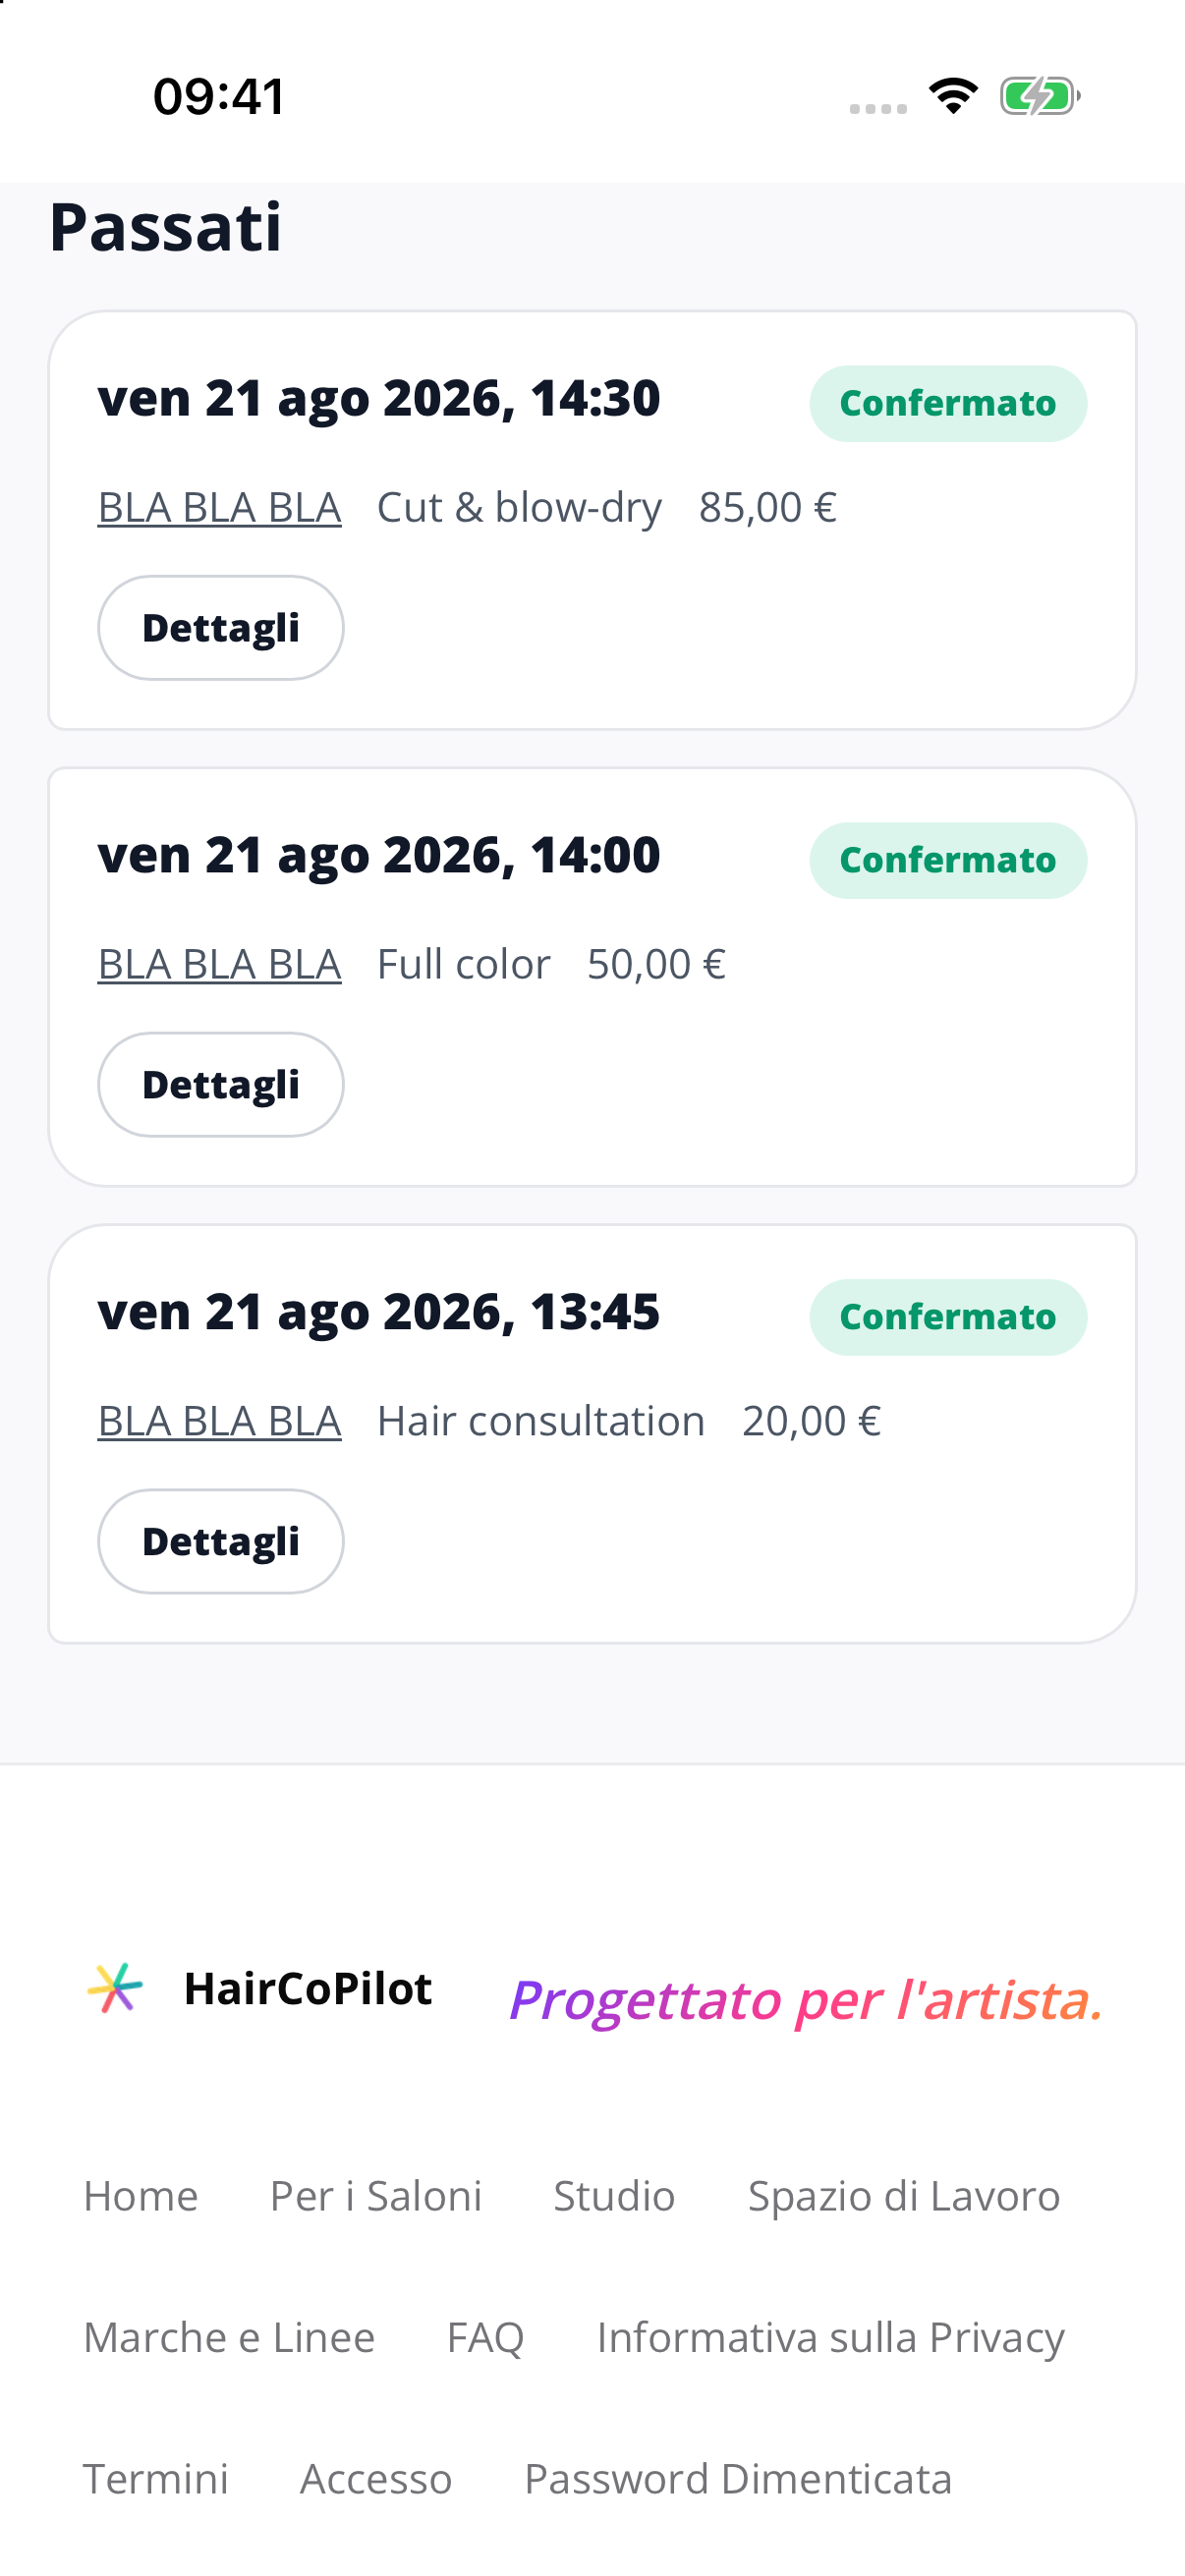This screenshot has height=2576, width=1185.
Task: Open Spazio di Lavoro footer link
Action: 904,2197
